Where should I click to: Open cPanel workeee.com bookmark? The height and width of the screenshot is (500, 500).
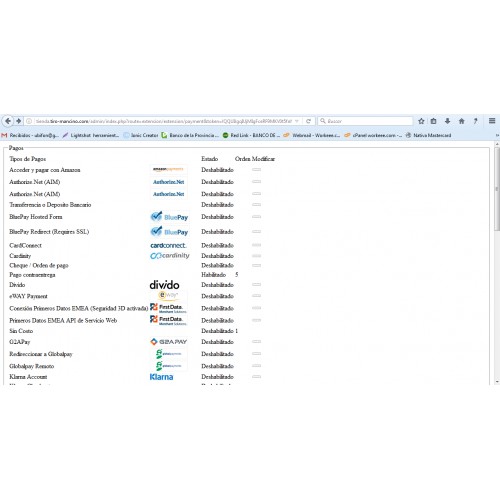point(373,135)
